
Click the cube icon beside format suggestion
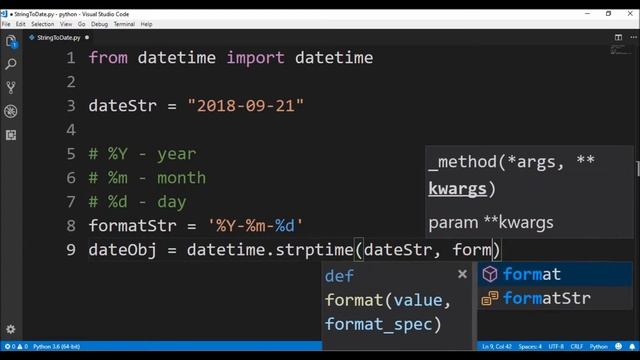[490, 274]
